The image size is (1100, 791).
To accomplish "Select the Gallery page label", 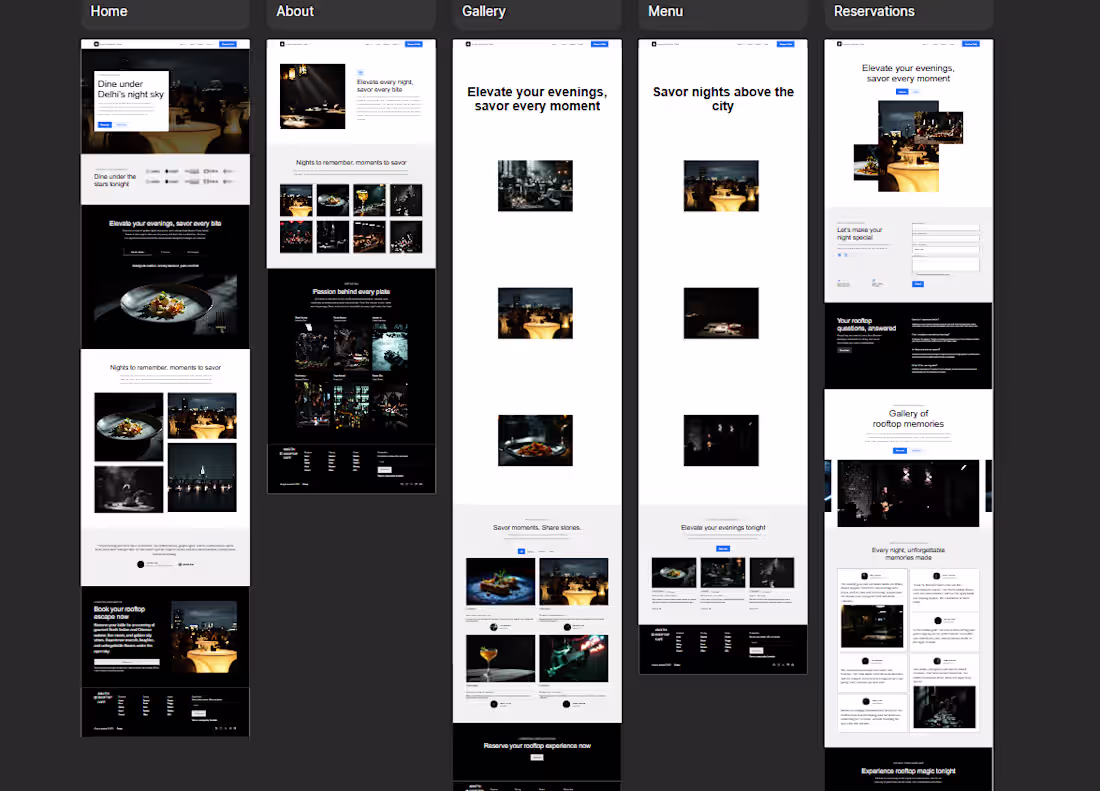I will [x=483, y=11].
